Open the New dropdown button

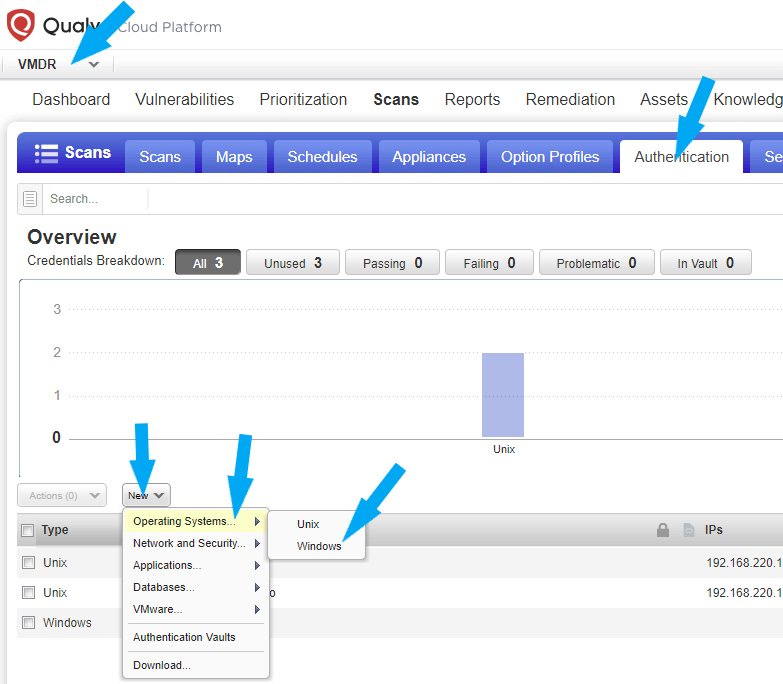pyautogui.click(x=146, y=495)
